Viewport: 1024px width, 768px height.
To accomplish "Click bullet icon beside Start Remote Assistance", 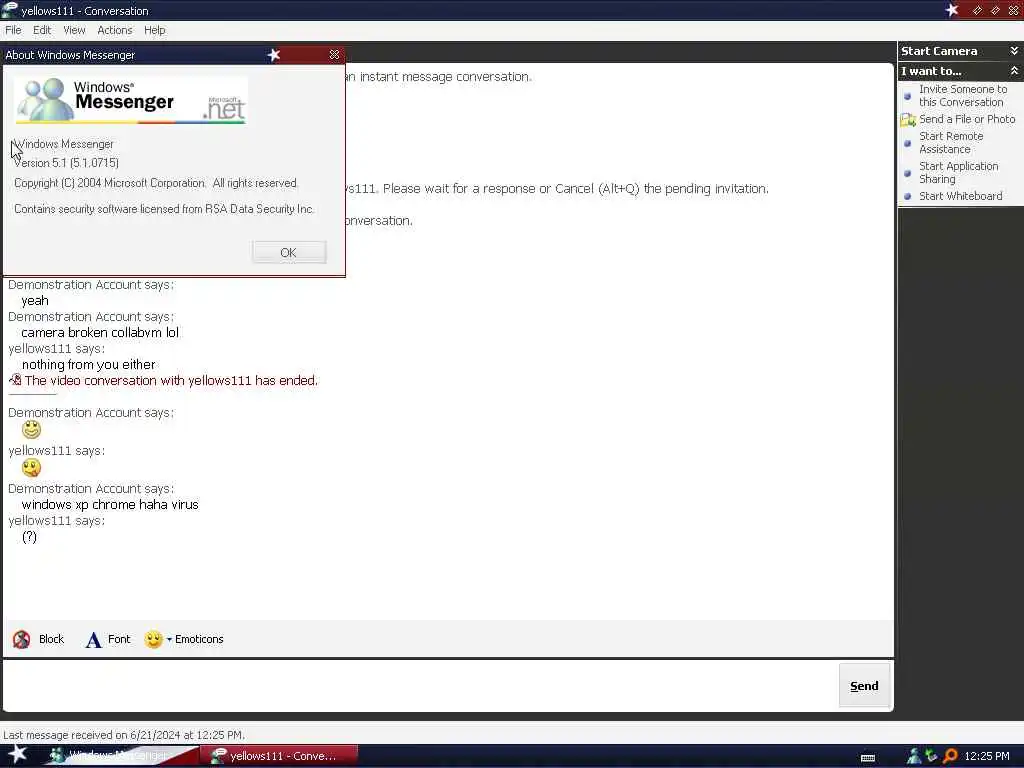I will point(907,143).
